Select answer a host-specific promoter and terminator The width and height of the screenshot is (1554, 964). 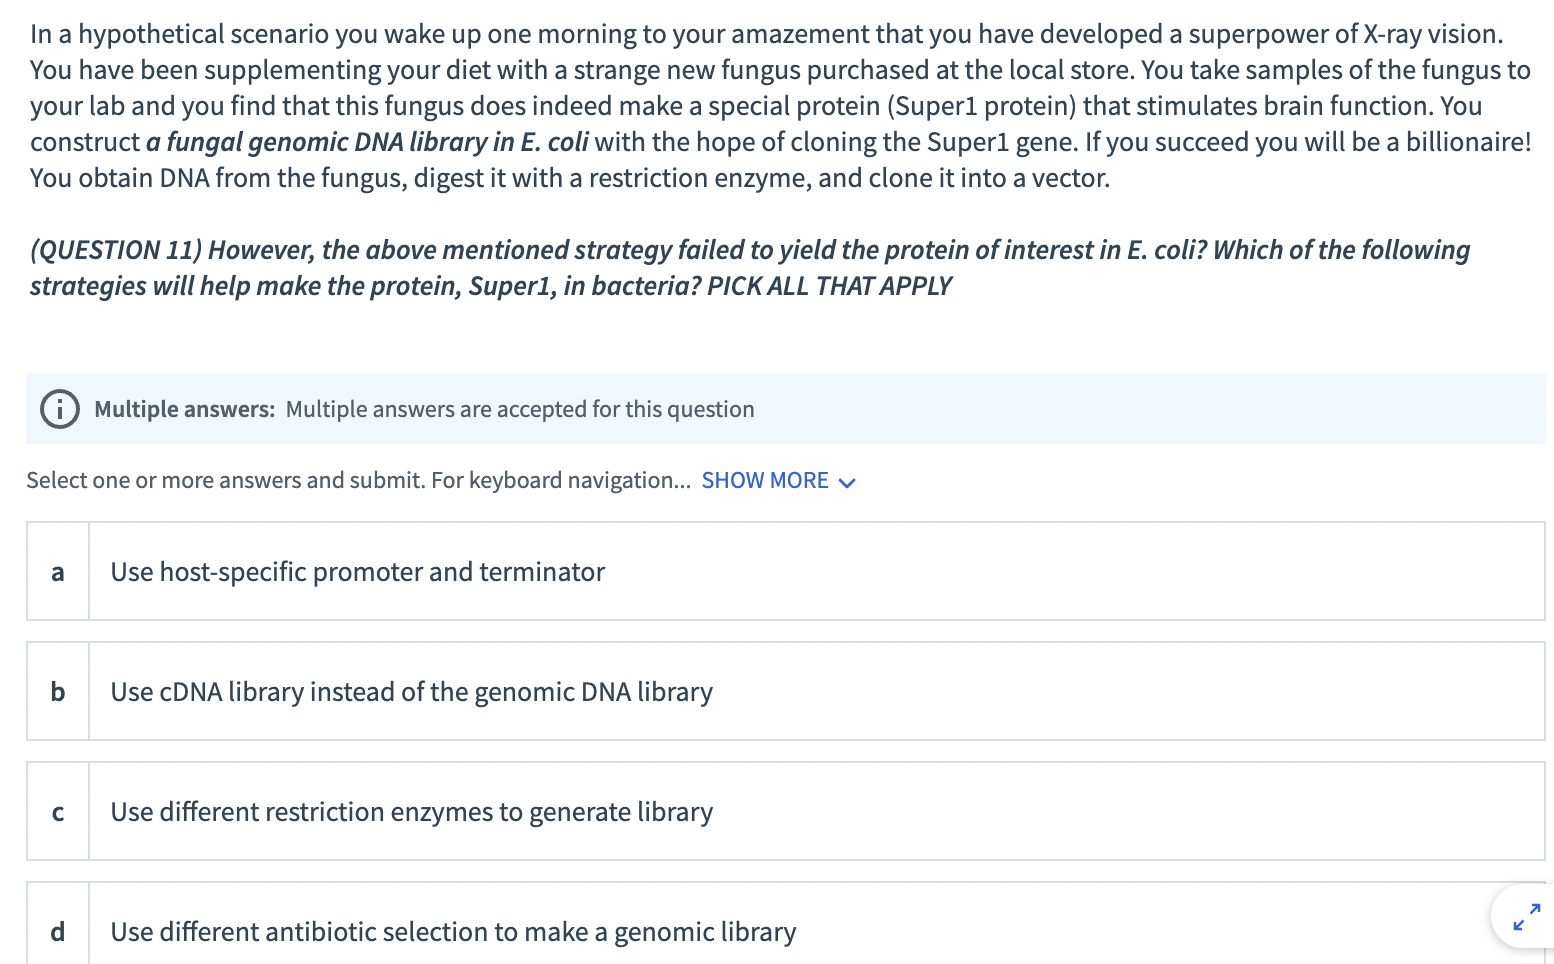click(358, 572)
